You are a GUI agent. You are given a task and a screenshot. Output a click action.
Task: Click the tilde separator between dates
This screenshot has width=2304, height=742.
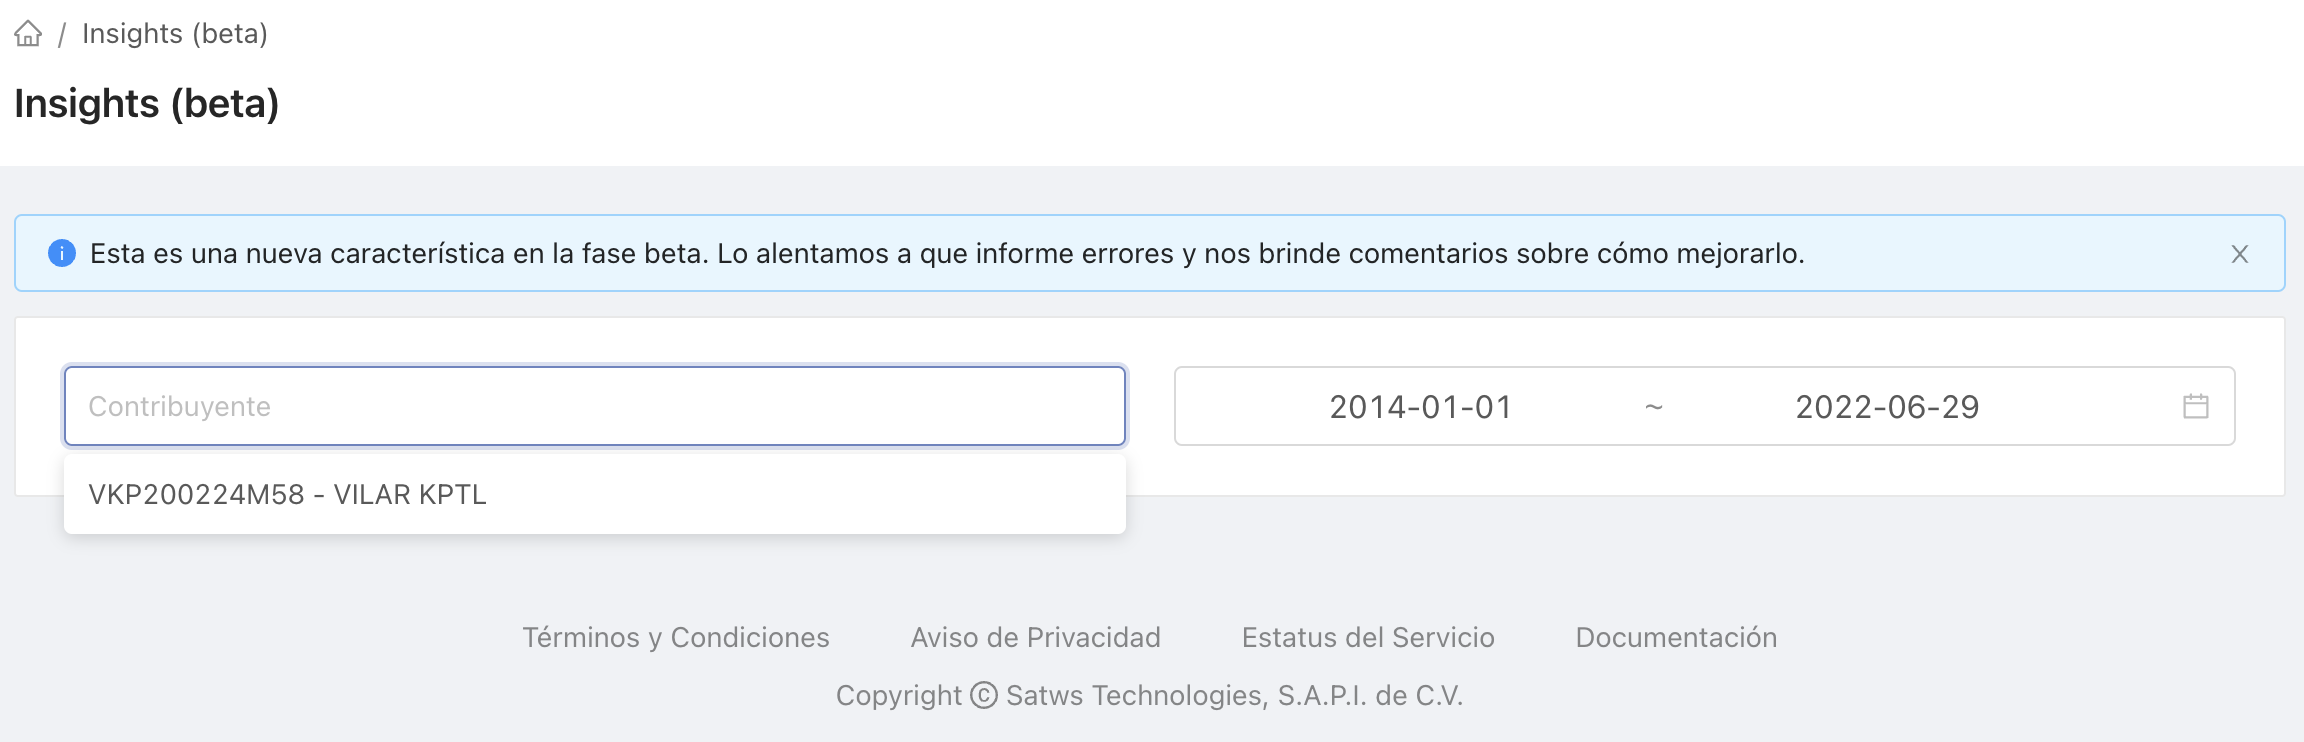click(1654, 407)
